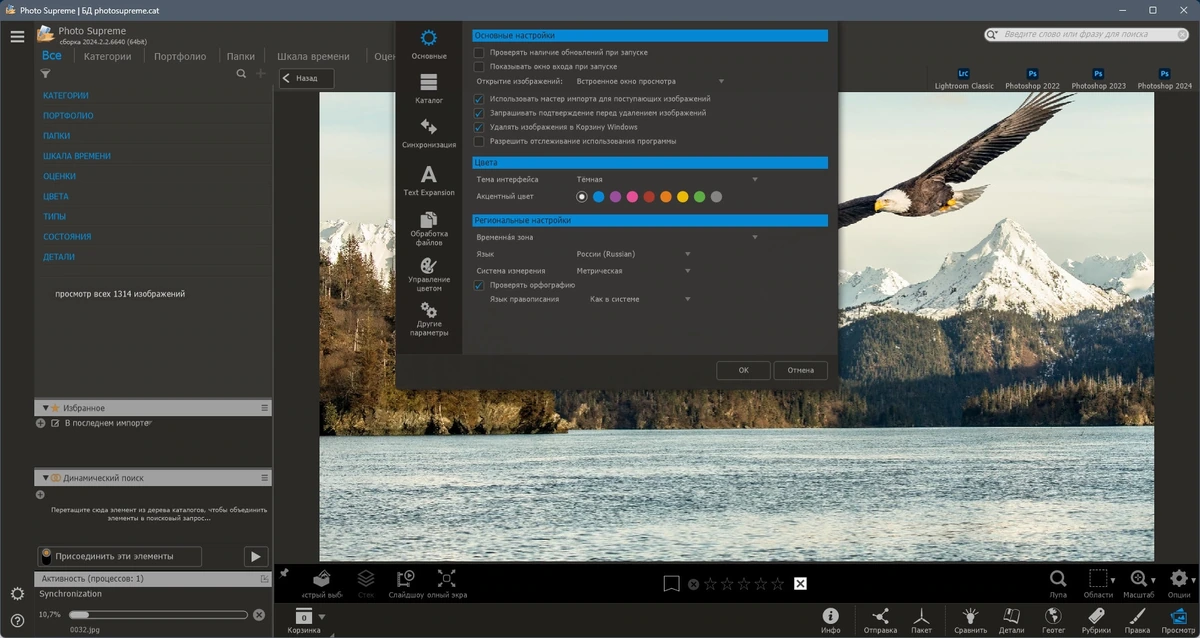The width and height of the screenshot is (1200, 638).
Task: Toggle the bookmark flag on image
Action: (671, 583)
